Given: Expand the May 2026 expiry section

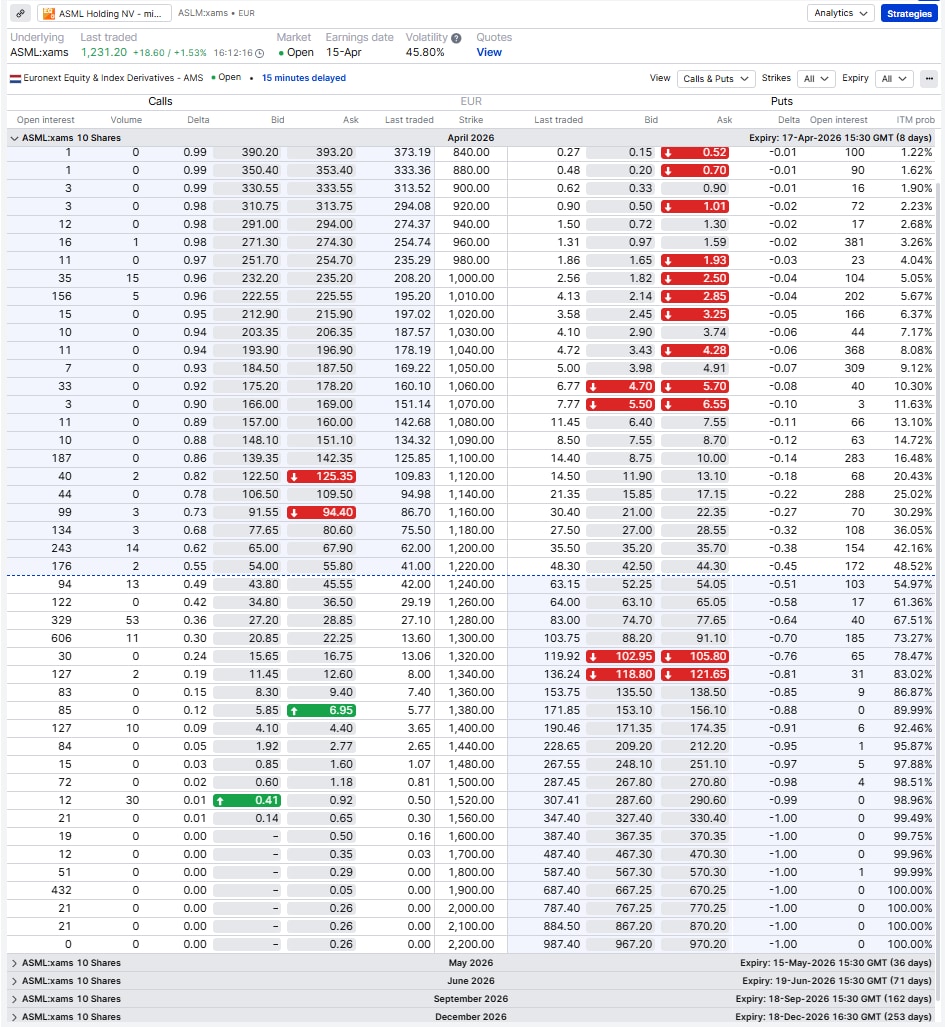Looking at the screenshot, I should coord(13,962).
